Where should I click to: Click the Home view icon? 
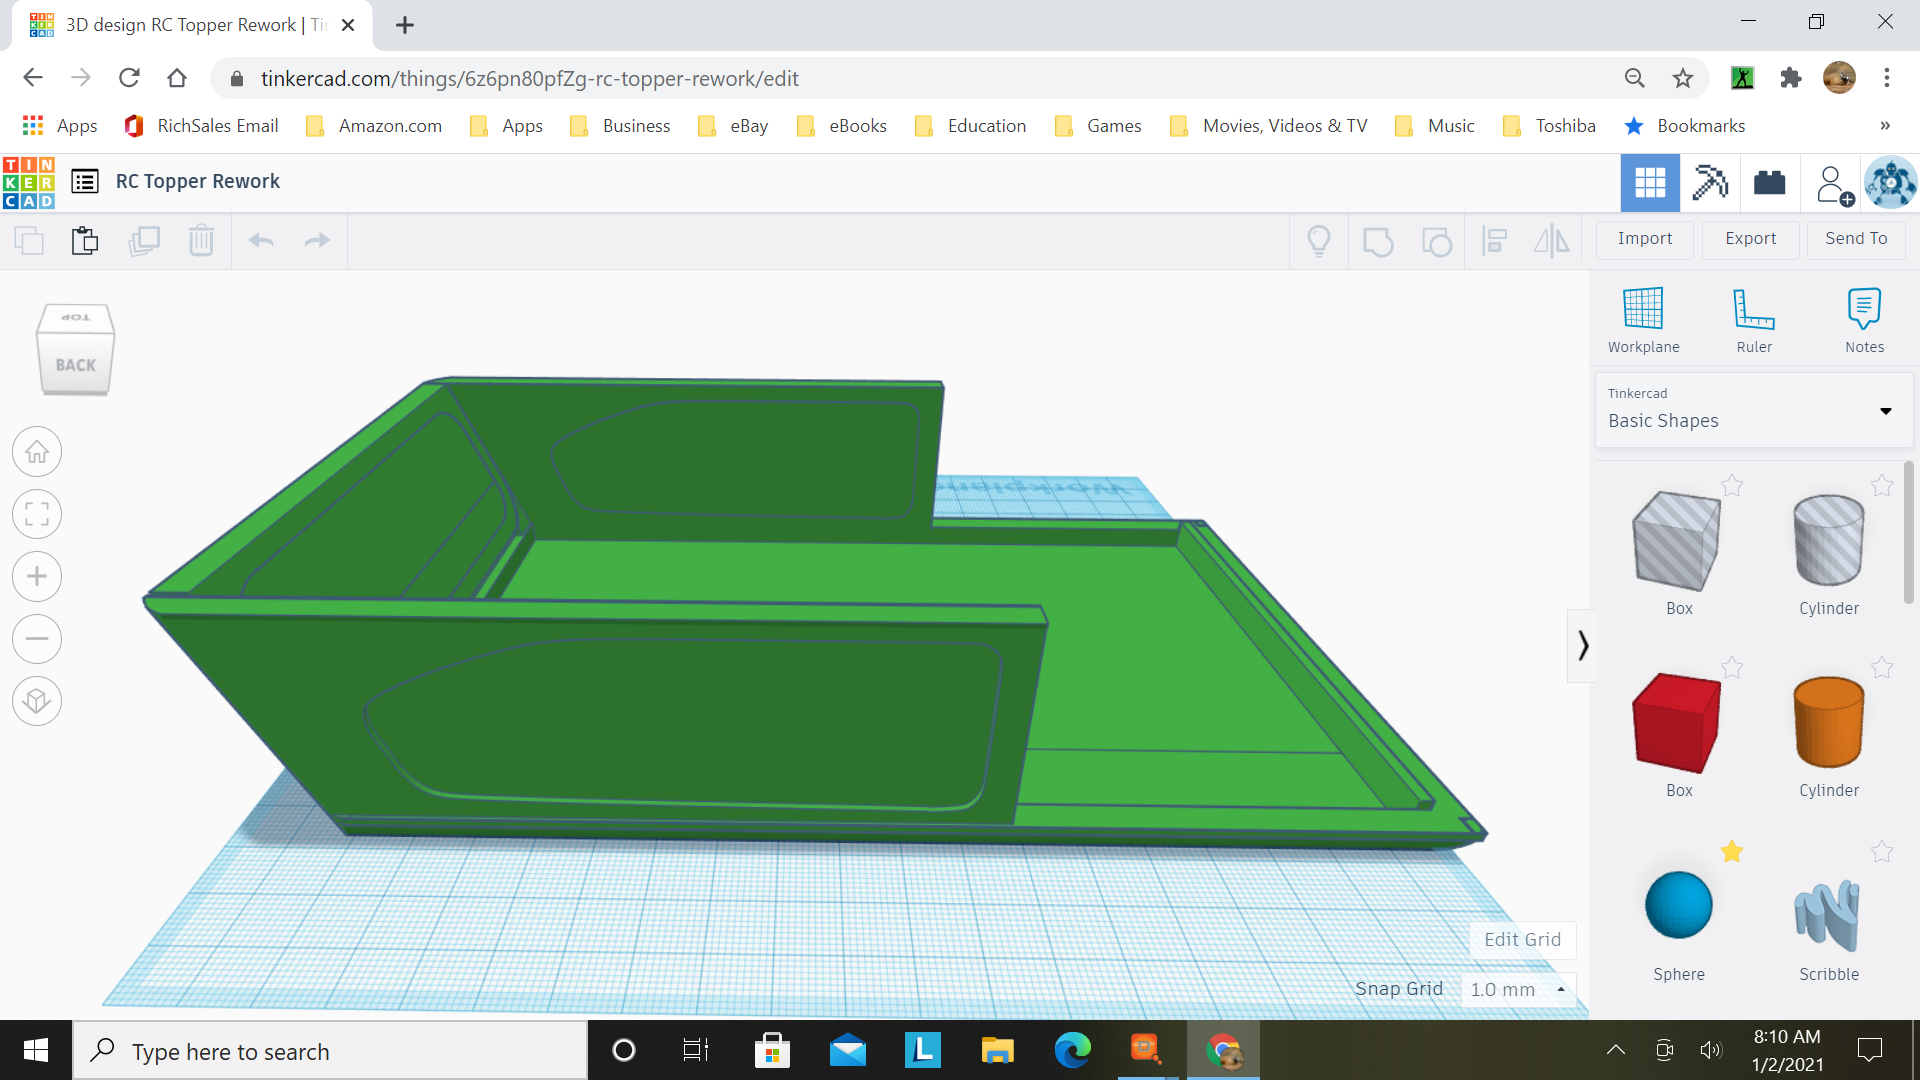(x=37, y=452)
